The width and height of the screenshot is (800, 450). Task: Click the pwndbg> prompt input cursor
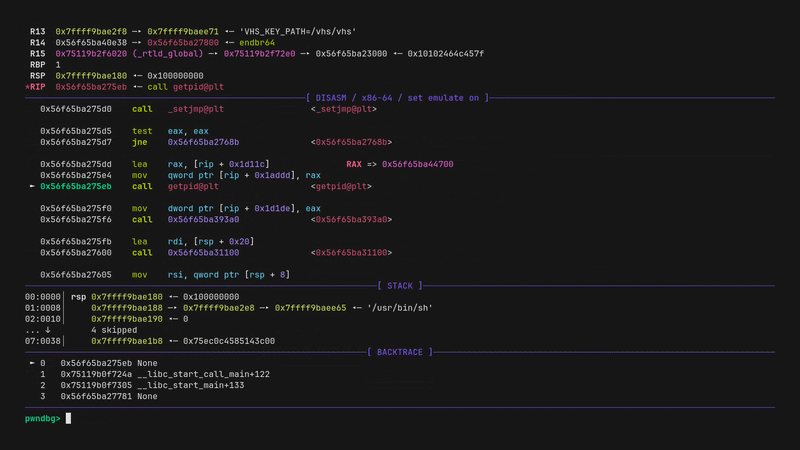point(68,418)
